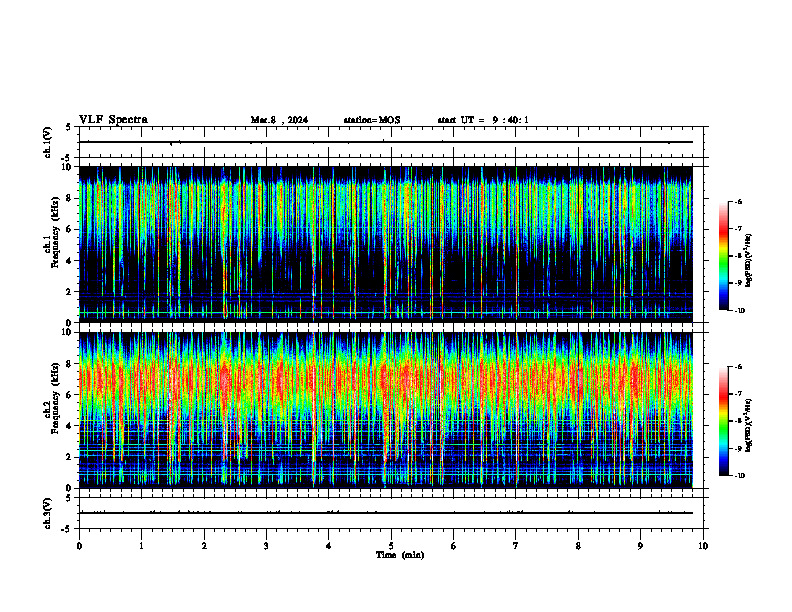Image resolution: width=792 pixels, height=612 pixels.
Task: Click time-axis tick label "9"
Action: [x=640, y=546]
